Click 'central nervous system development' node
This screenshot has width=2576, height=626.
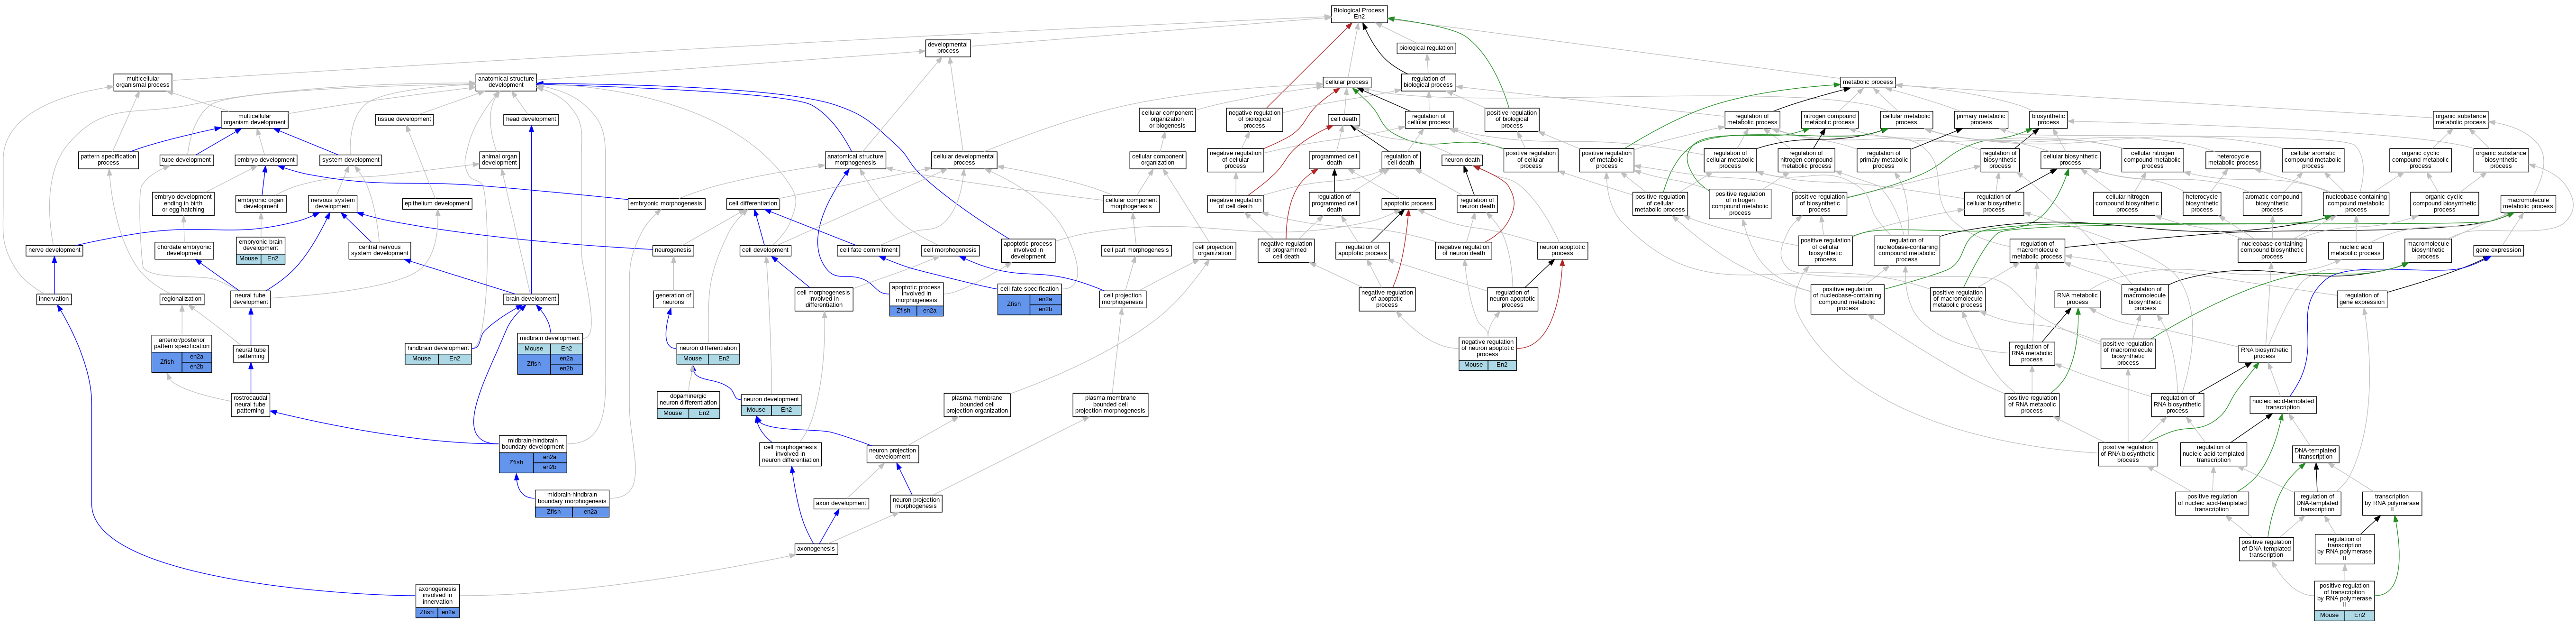click(x=379, y=250)
